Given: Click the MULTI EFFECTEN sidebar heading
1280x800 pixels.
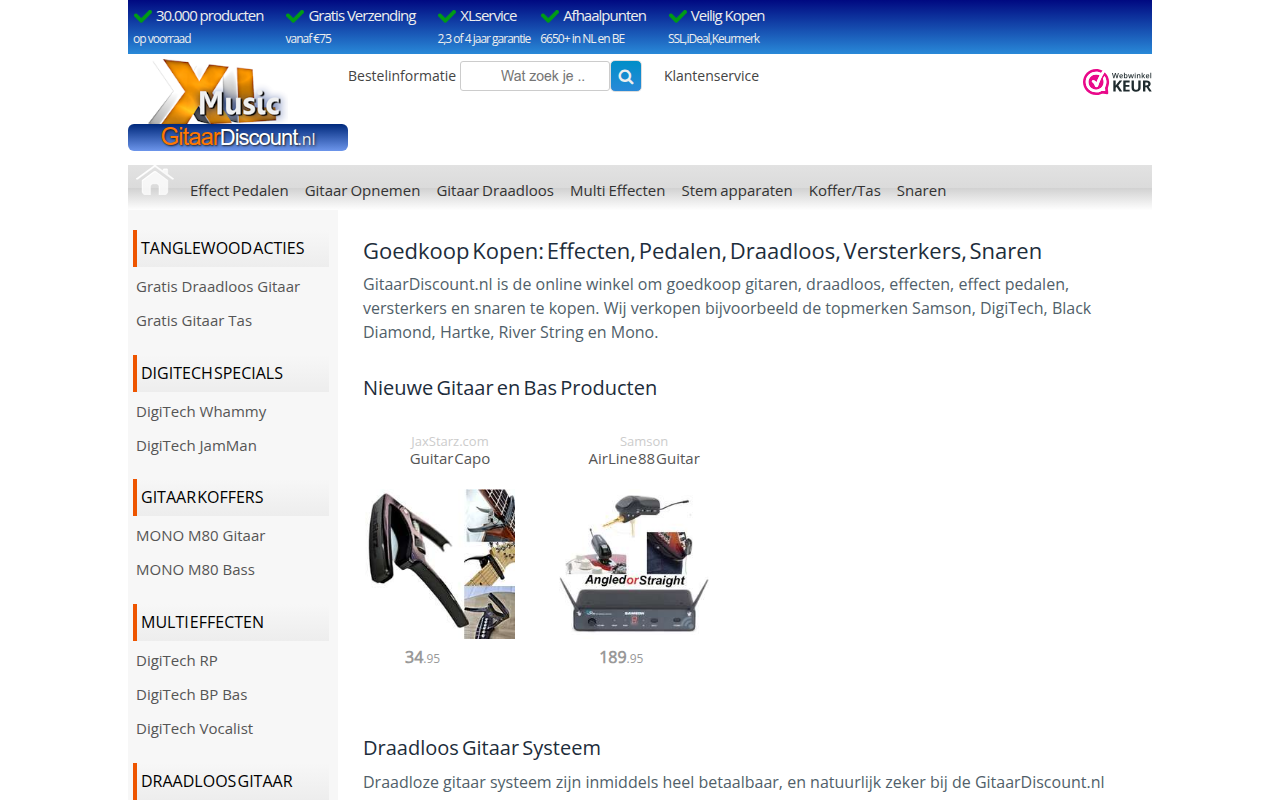Looking at the screenshot, I should coord(231,622).
